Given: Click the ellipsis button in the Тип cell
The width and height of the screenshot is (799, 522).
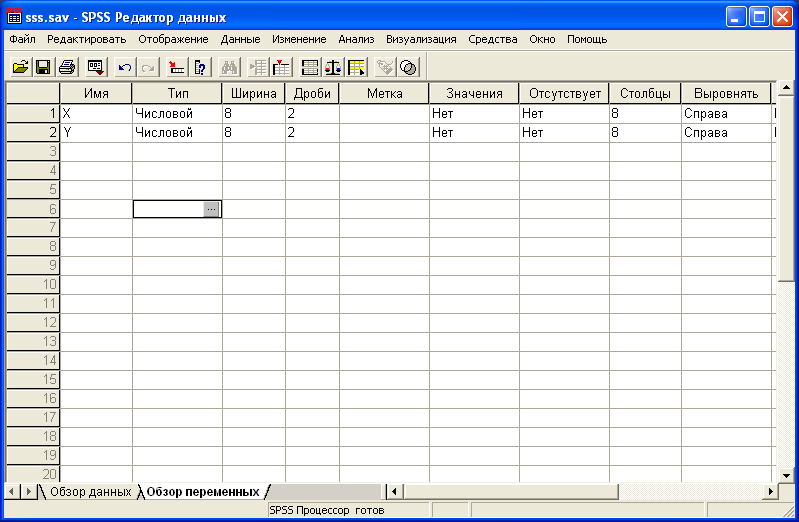Looking at the screenshot, I should pos(211,209).
